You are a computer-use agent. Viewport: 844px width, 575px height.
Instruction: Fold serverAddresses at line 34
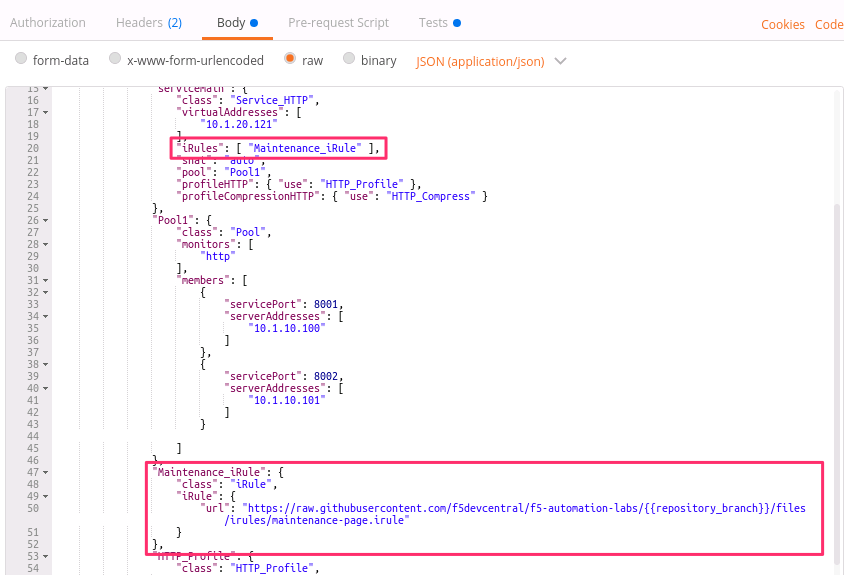pos(46,317)
